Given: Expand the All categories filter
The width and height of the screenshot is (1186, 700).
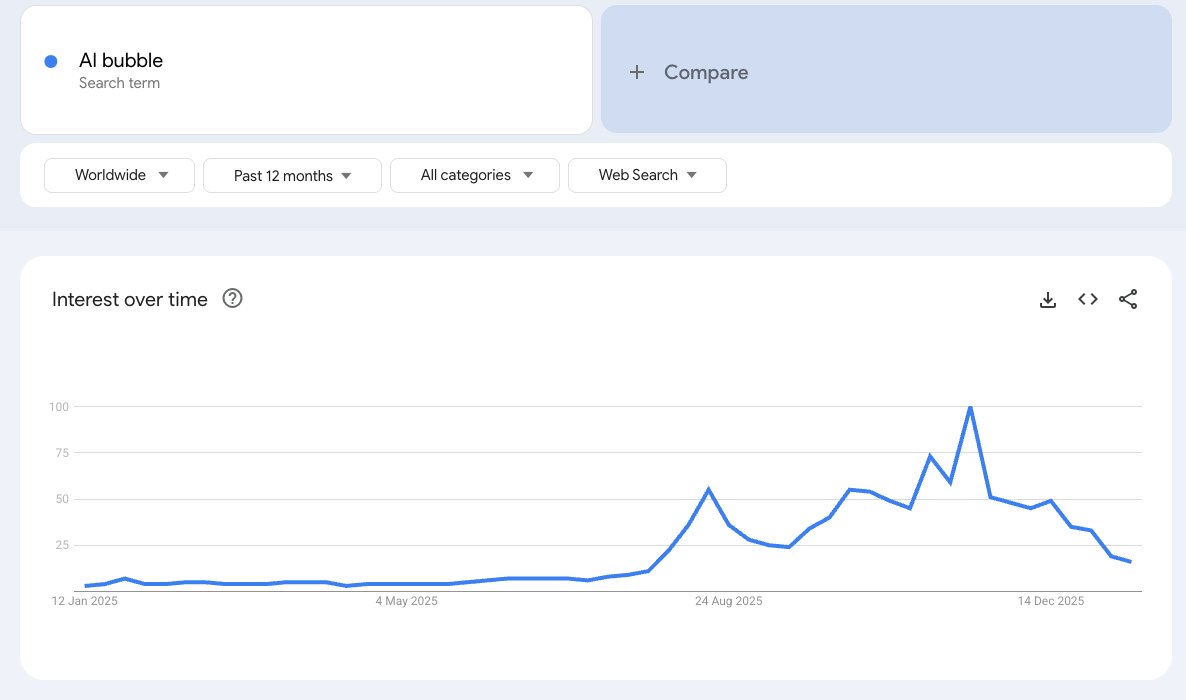Looking at the screenshot, I should (474, 175).
